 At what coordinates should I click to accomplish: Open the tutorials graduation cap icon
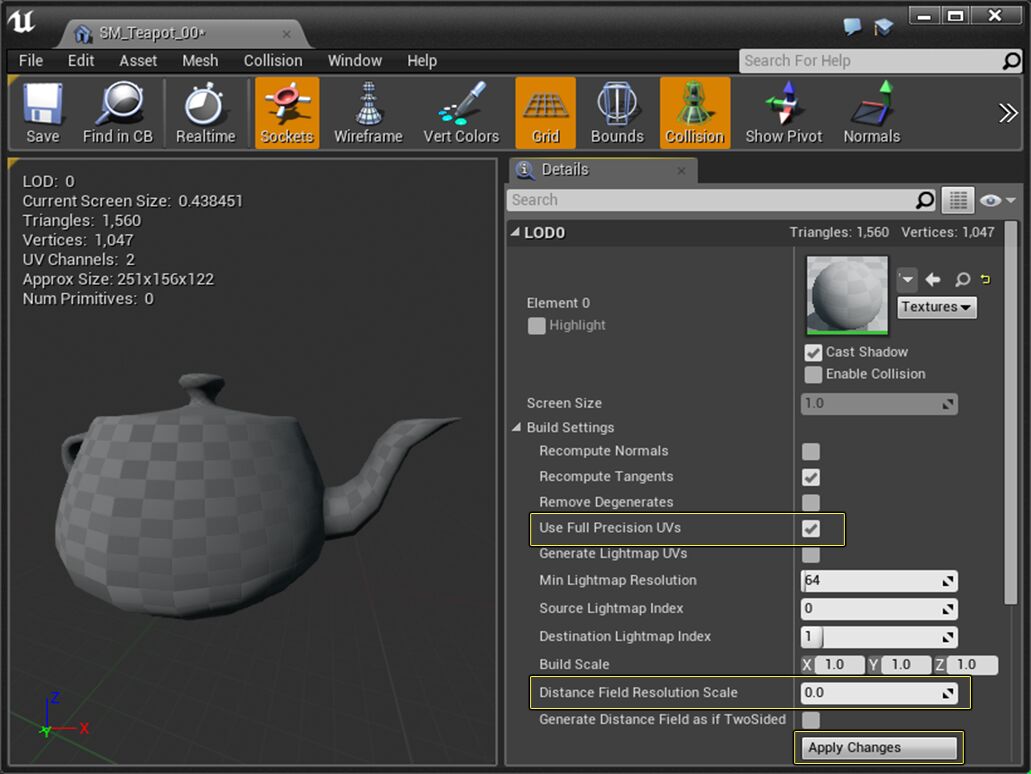(883, 27)
